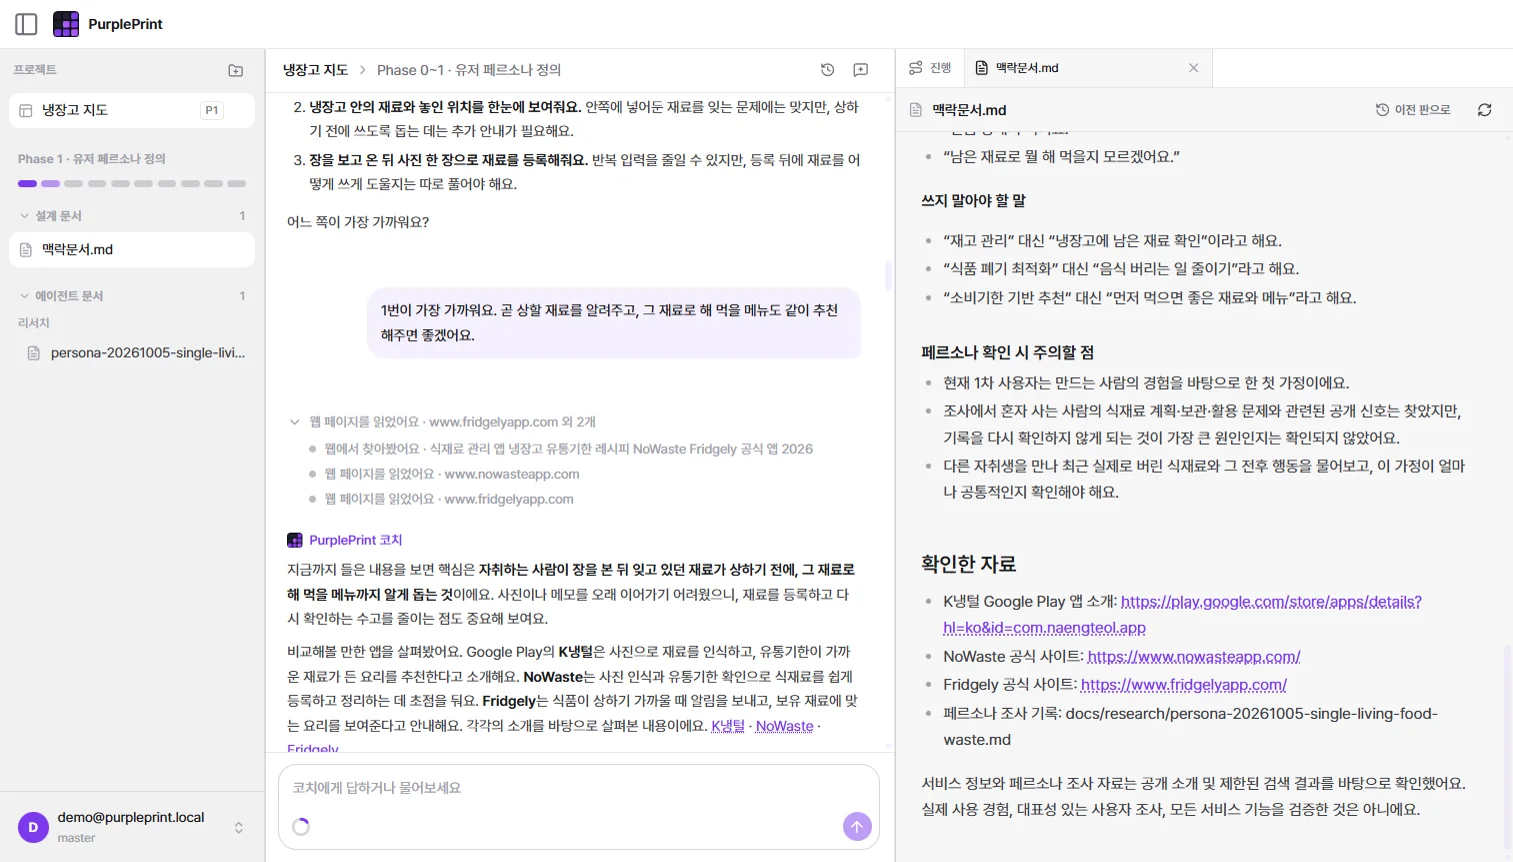Open Fridgely official site link
The image size is (1513, 862).
coord(1184,685)
